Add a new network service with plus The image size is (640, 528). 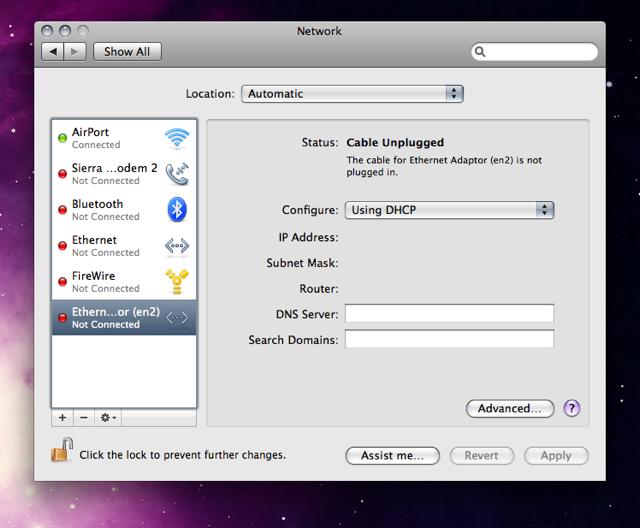pyautogui.click(x=62, y=417)
